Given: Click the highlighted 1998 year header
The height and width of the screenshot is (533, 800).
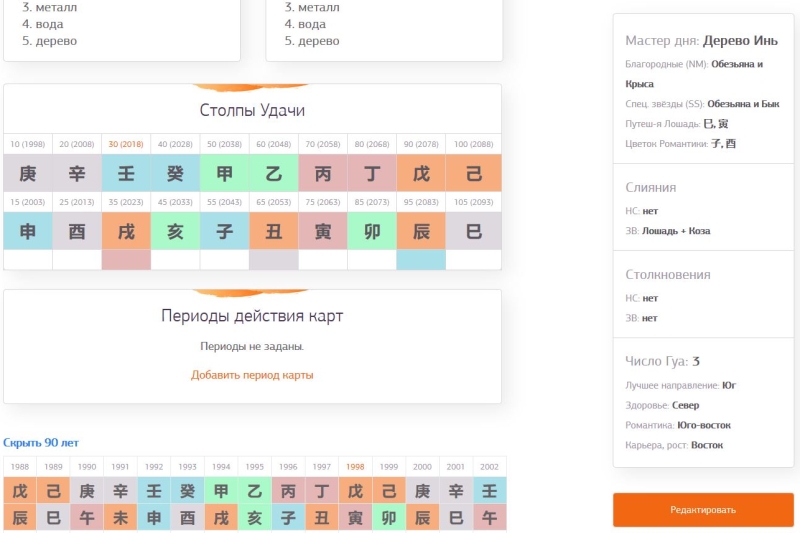Looking at the screenshot, I should (355, 467).
